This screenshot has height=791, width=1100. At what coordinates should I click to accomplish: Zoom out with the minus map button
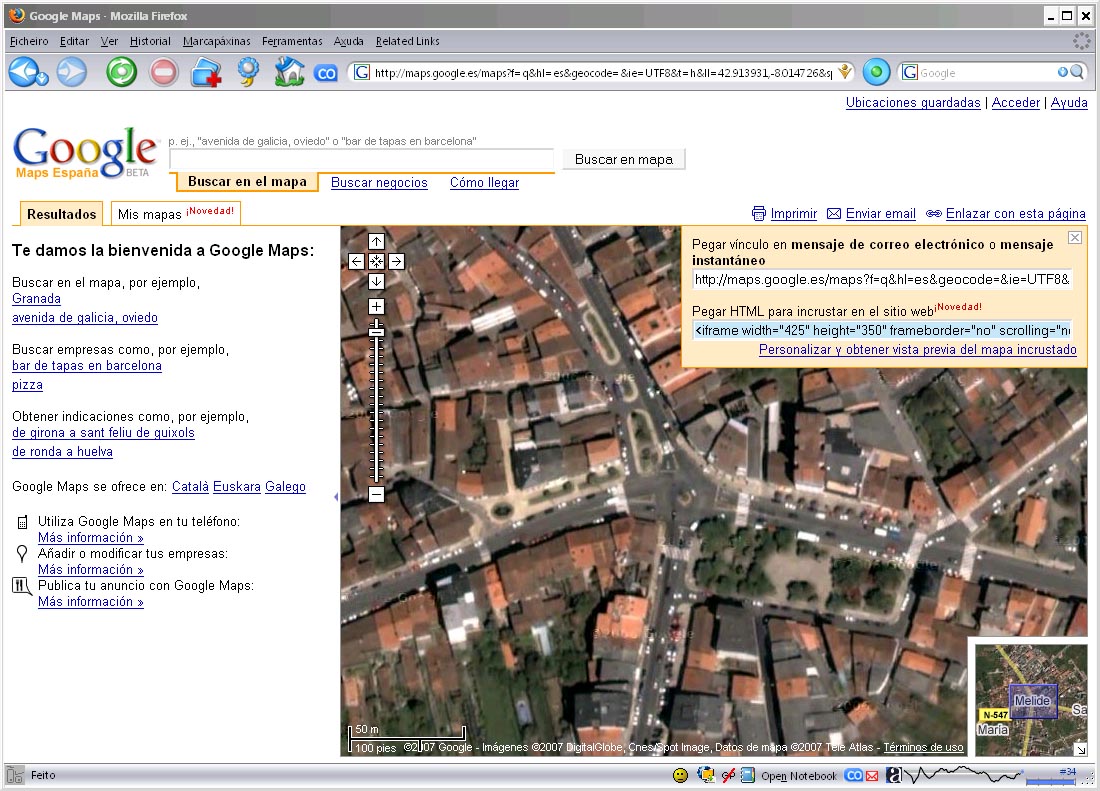(x=377, y=494)
